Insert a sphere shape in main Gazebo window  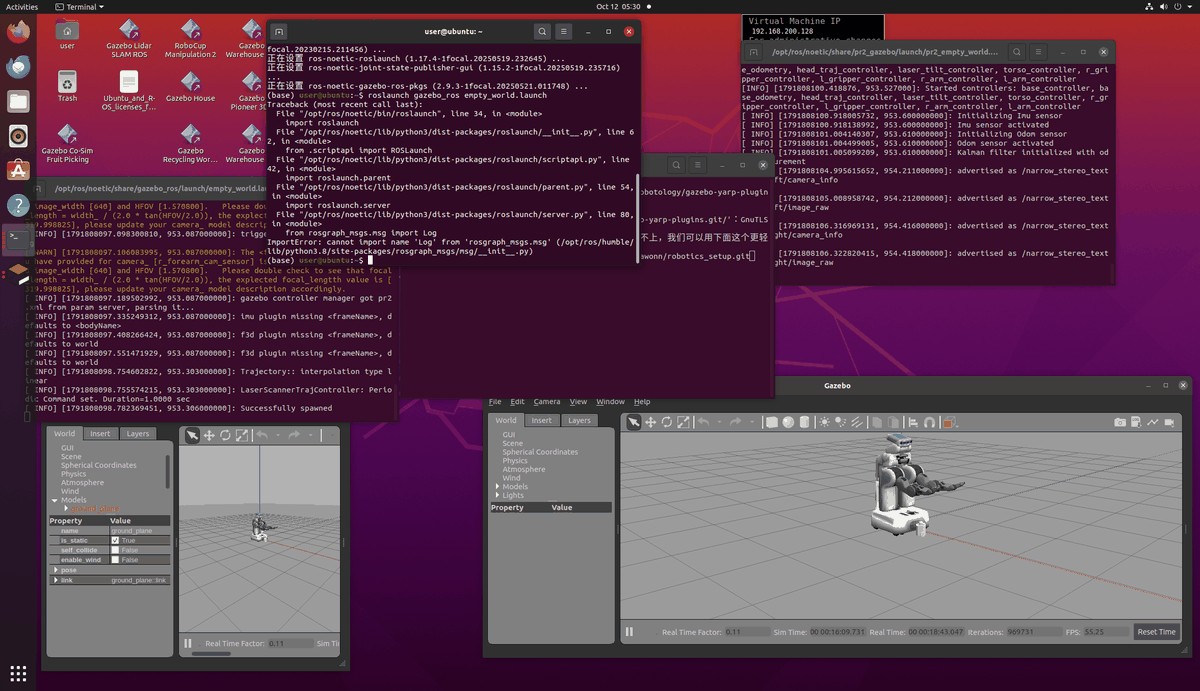coord(788,422)
